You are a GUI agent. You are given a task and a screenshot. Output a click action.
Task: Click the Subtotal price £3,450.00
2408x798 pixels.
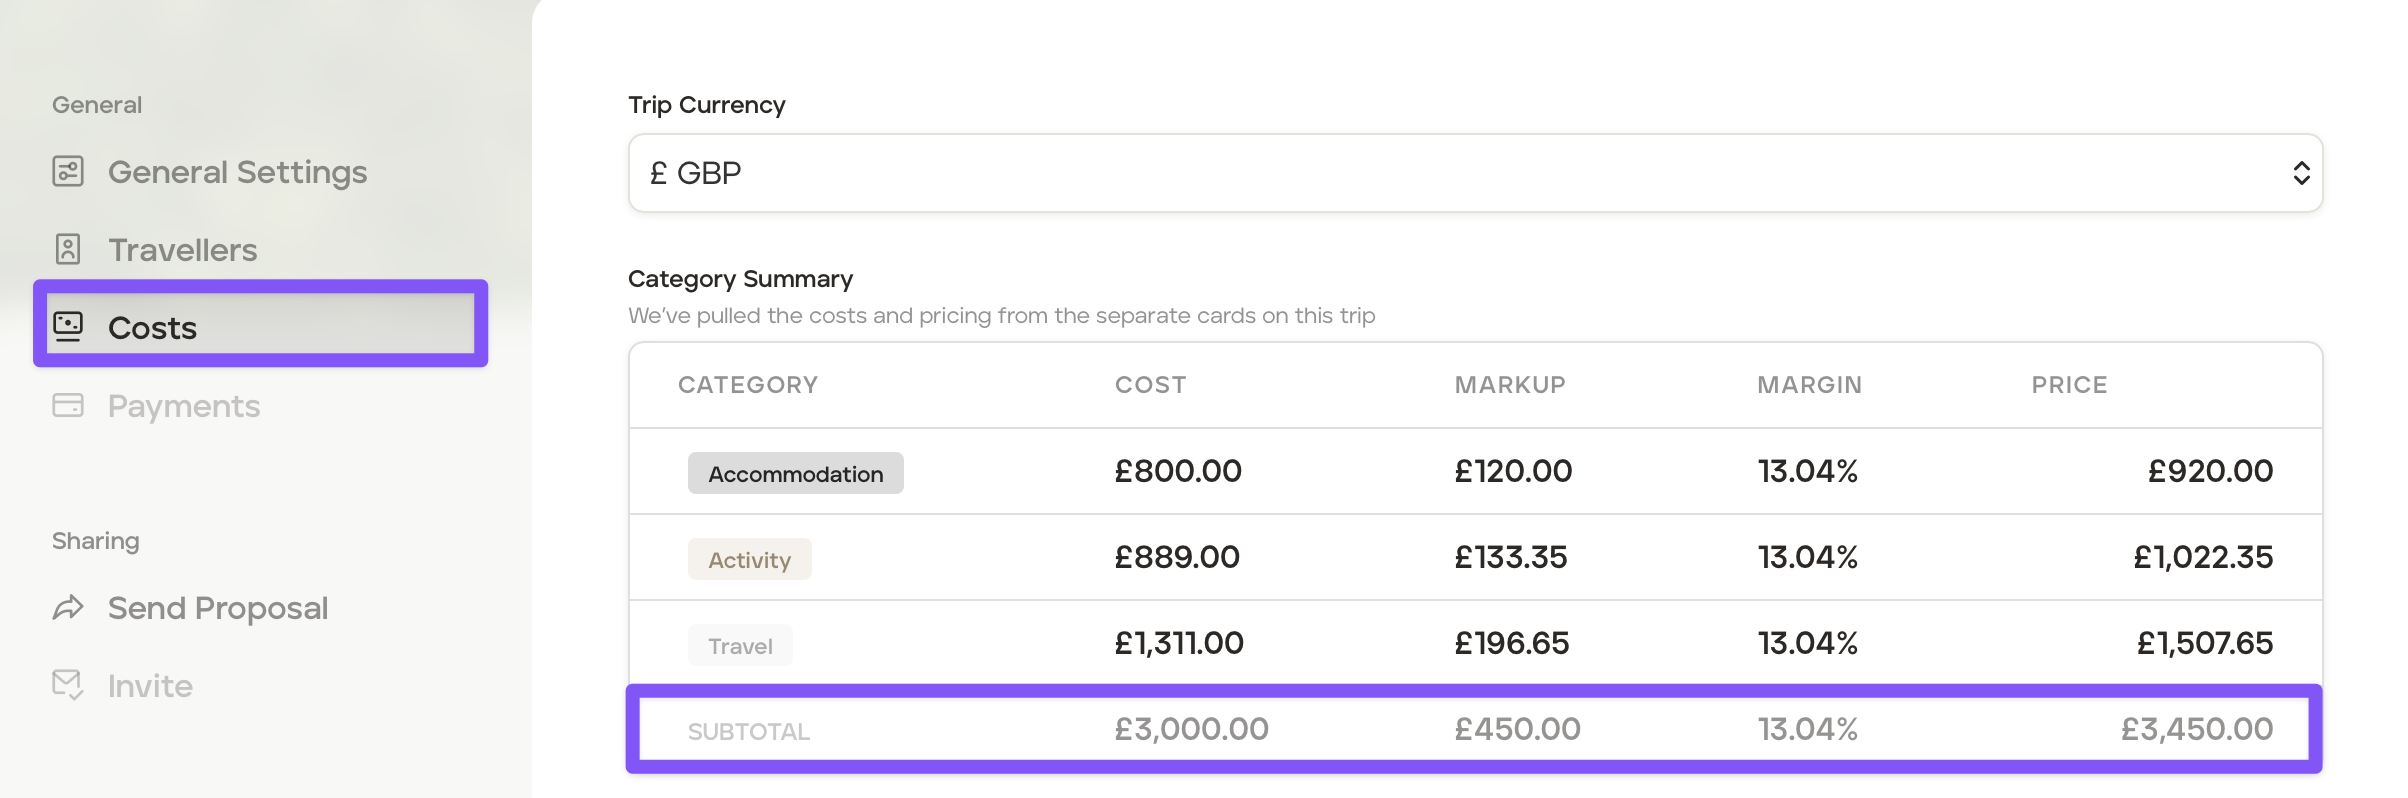pyautogui.click(x=2196, y=729)
